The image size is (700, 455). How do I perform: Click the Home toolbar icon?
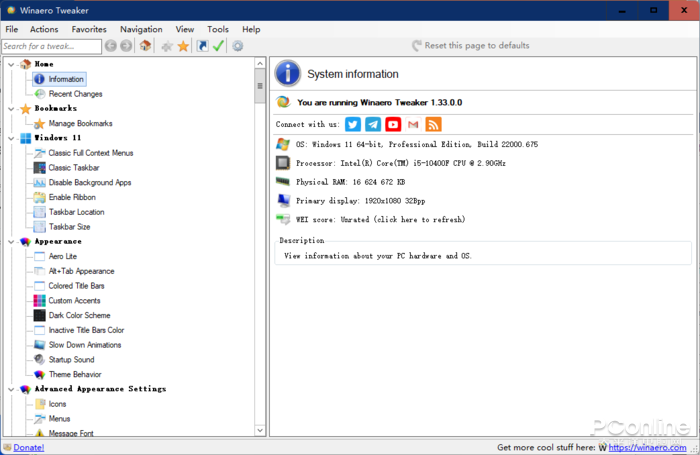(x=145, y=46)
